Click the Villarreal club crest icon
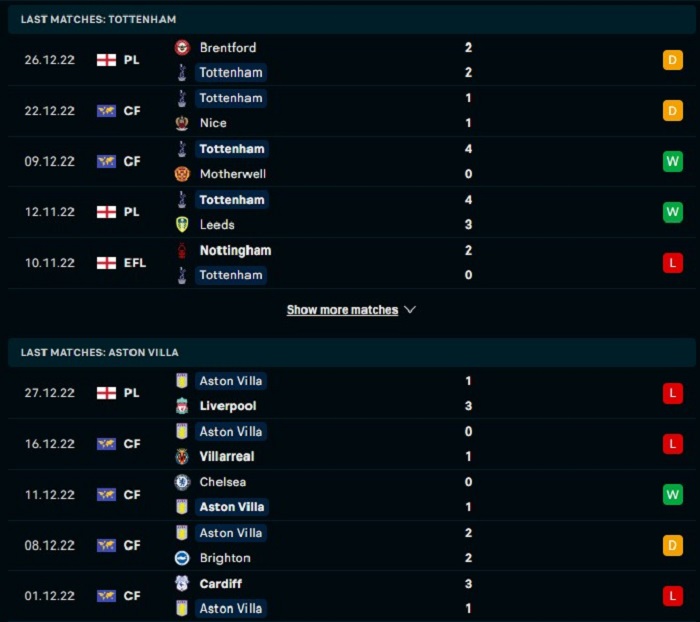The height and width of the screenshot is (622, 700). (182, 456)
